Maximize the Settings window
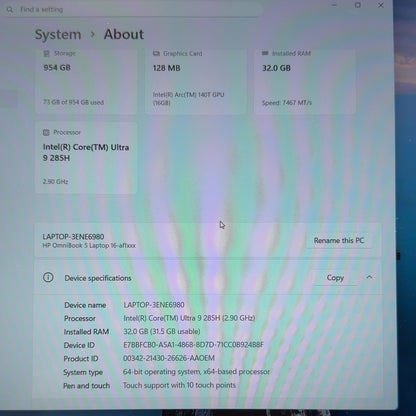This screenshot has width=416, height=416. [358, 5]
